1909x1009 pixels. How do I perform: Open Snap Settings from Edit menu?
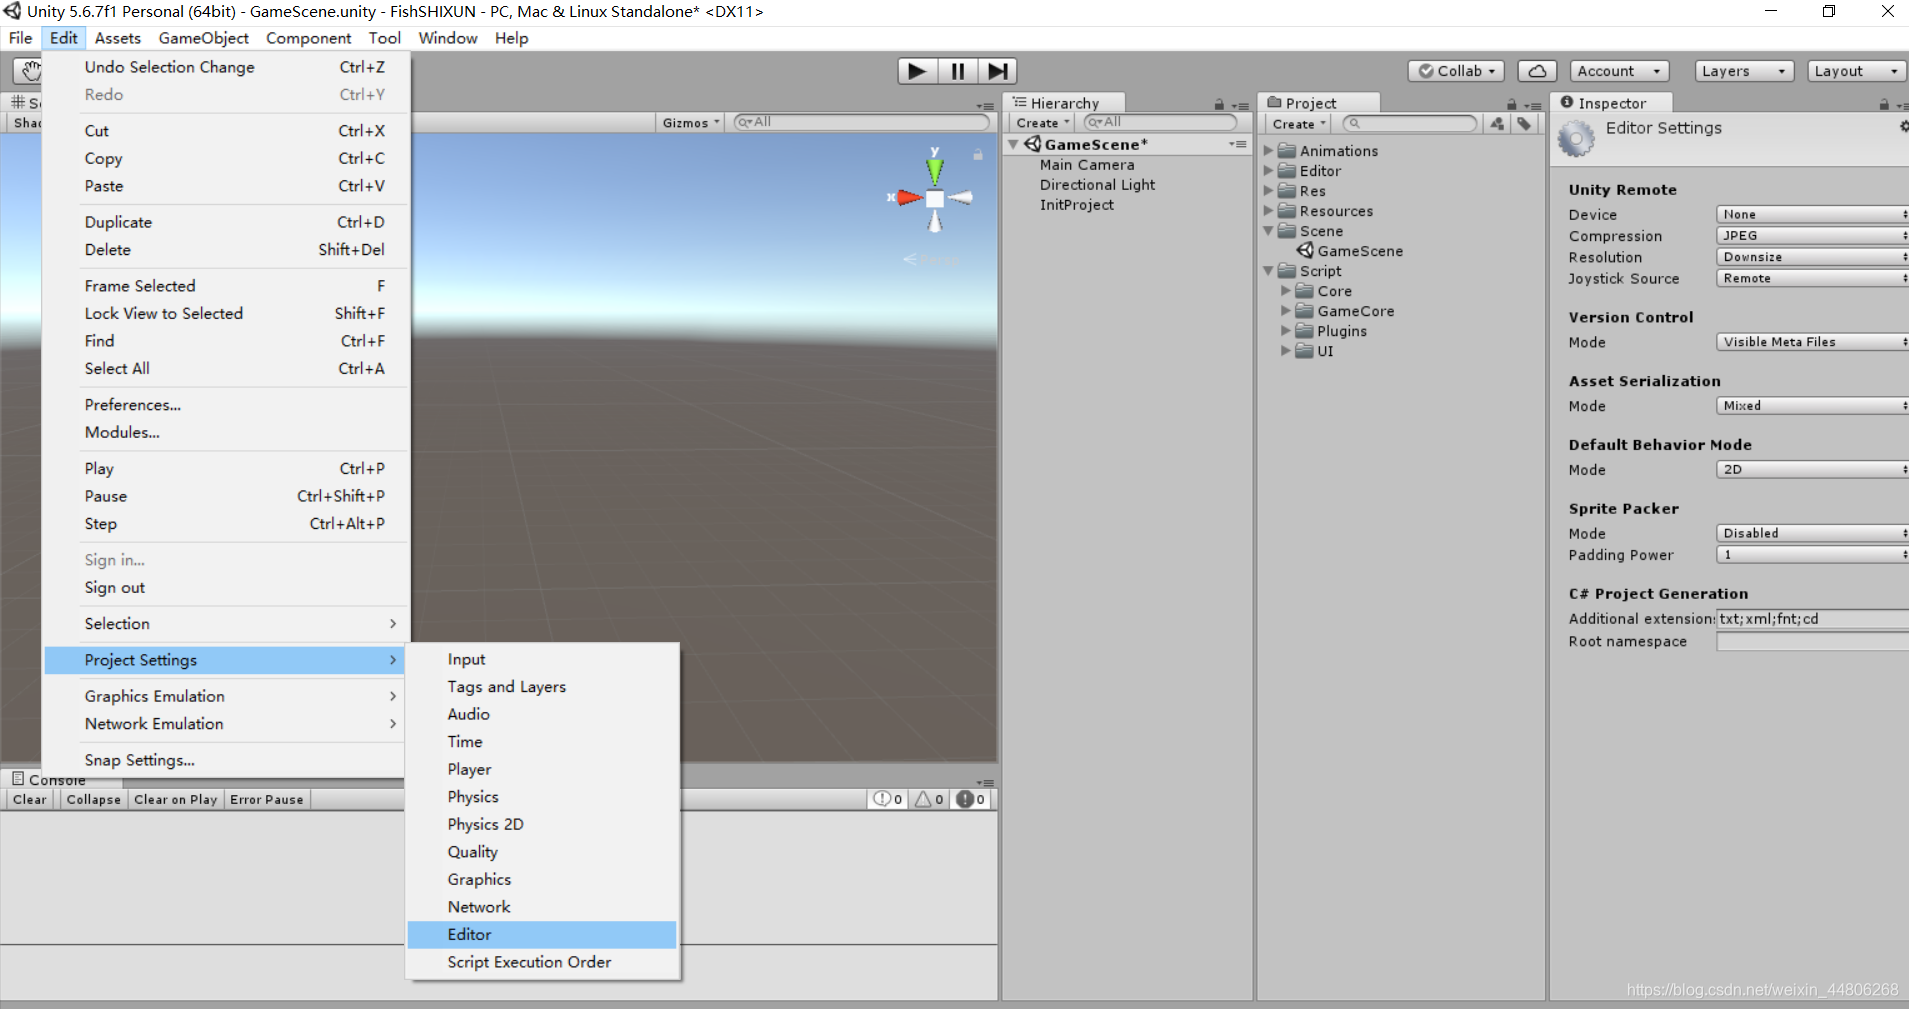tap(227, 760)
